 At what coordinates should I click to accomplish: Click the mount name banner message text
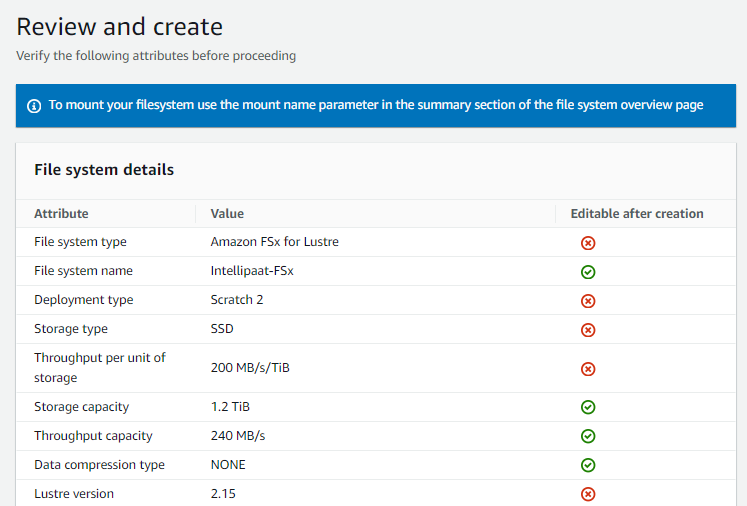[x=376, y=105]
